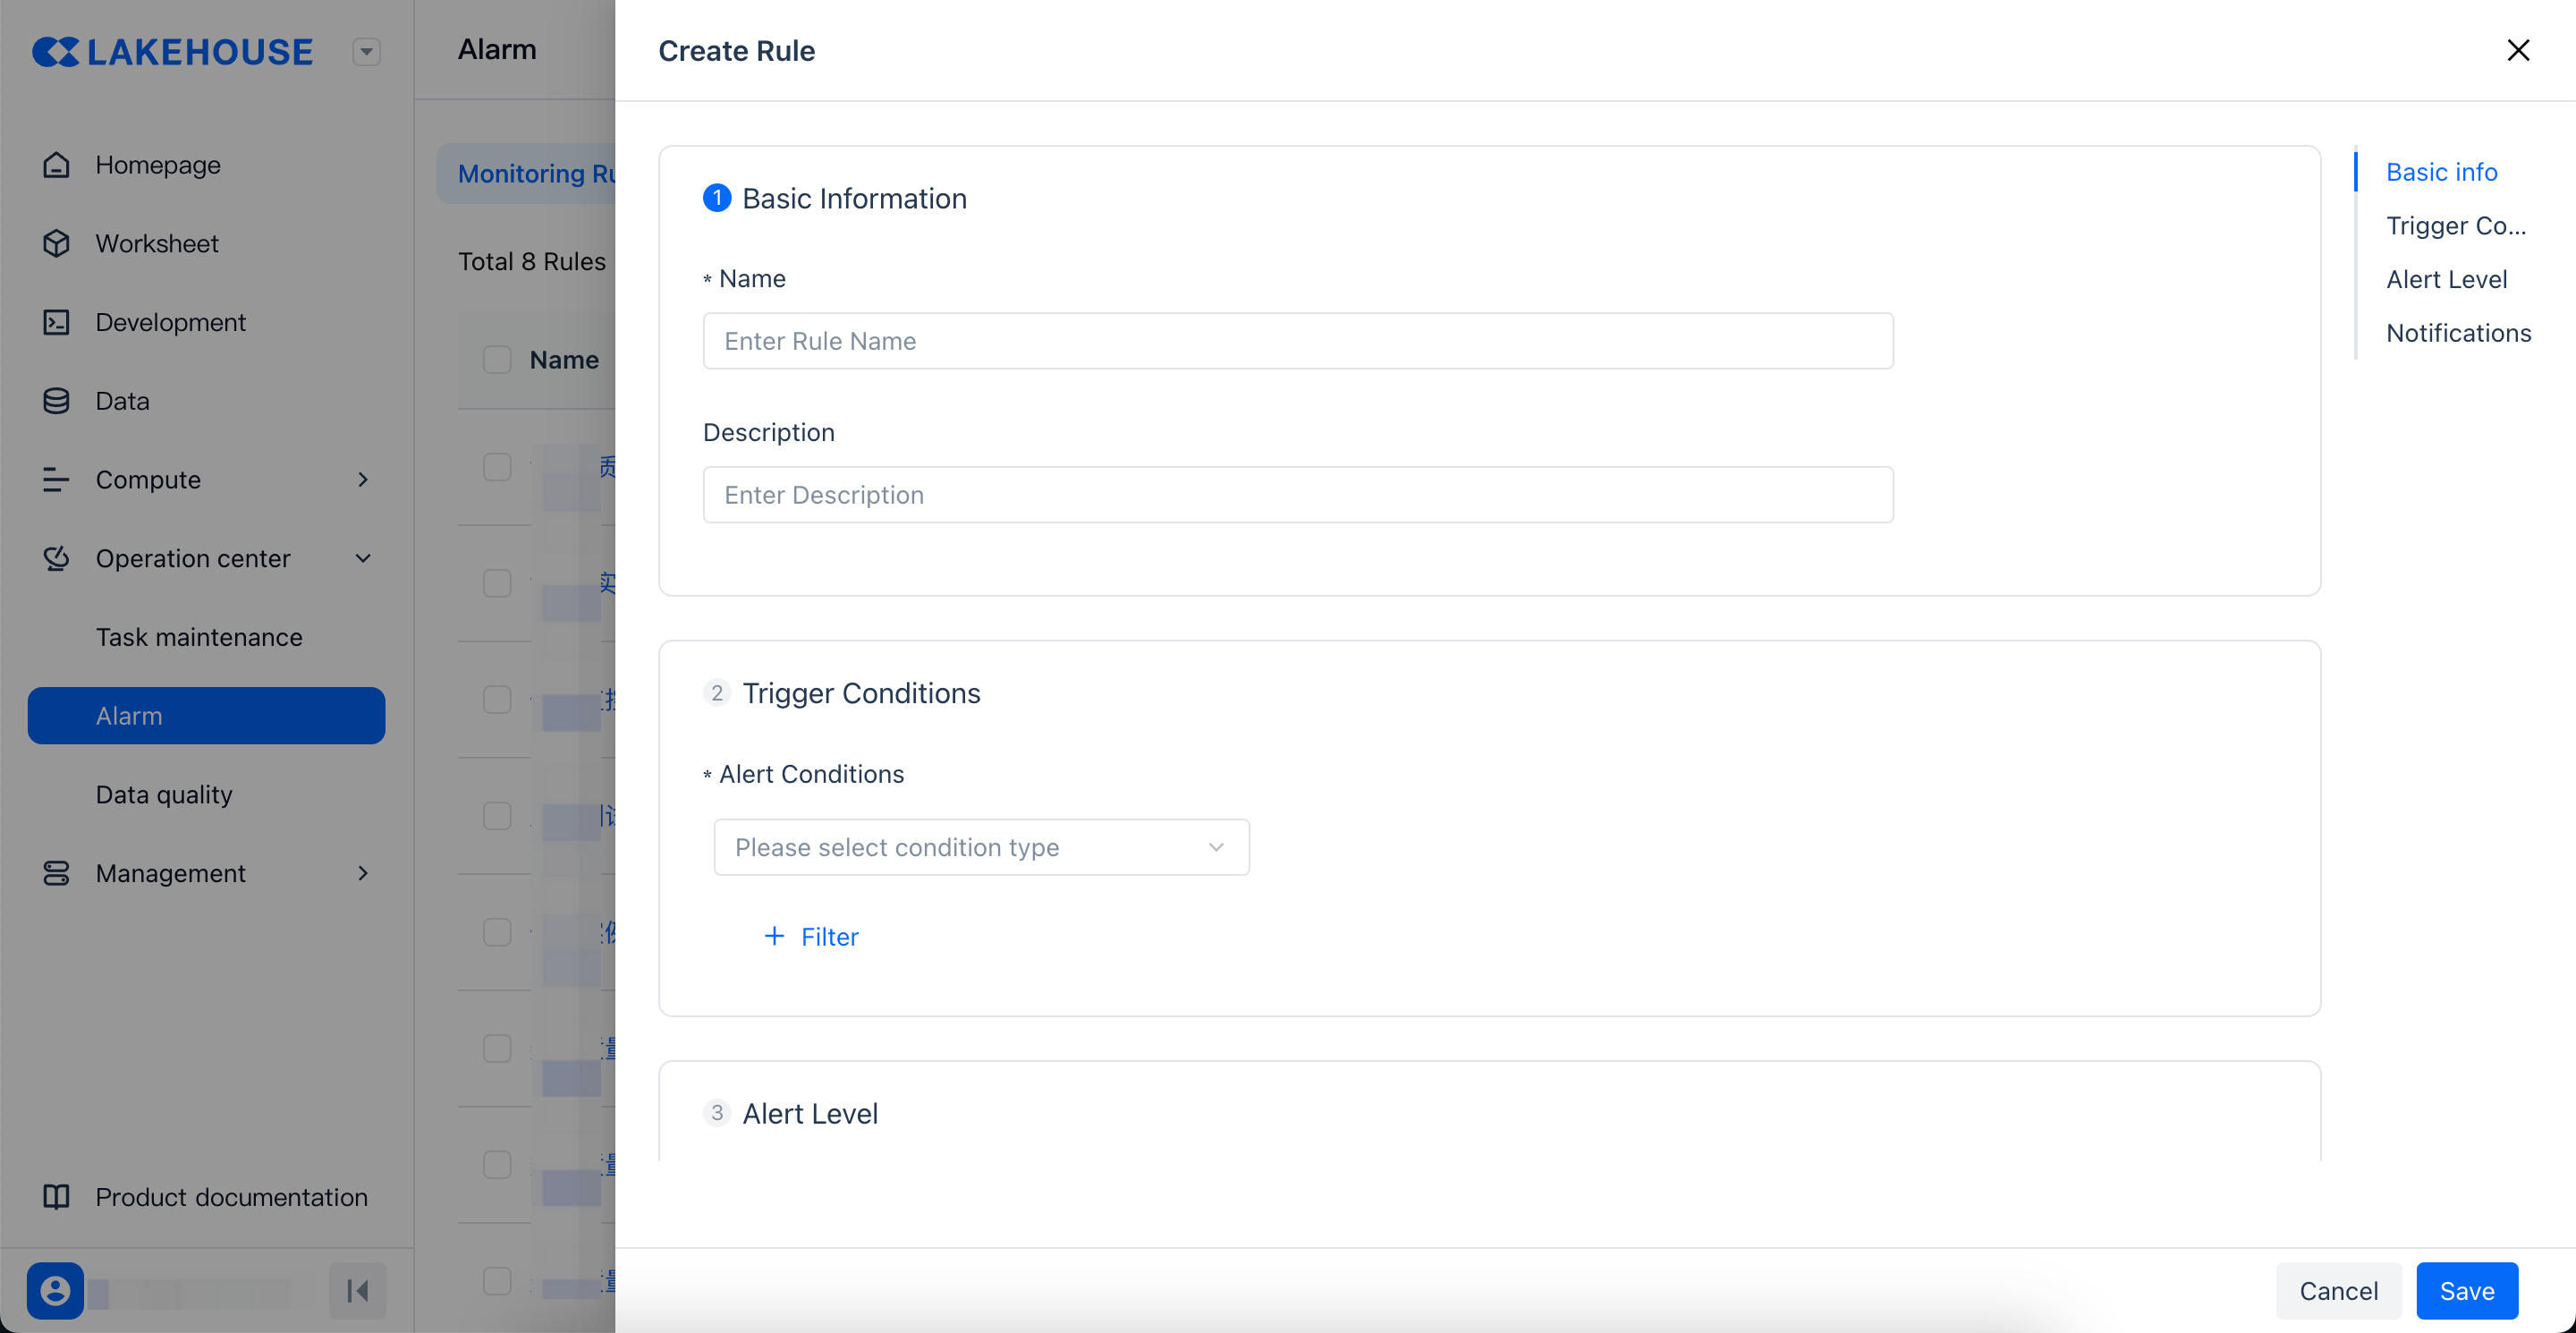Click the Data database icon

coord(56,401)
